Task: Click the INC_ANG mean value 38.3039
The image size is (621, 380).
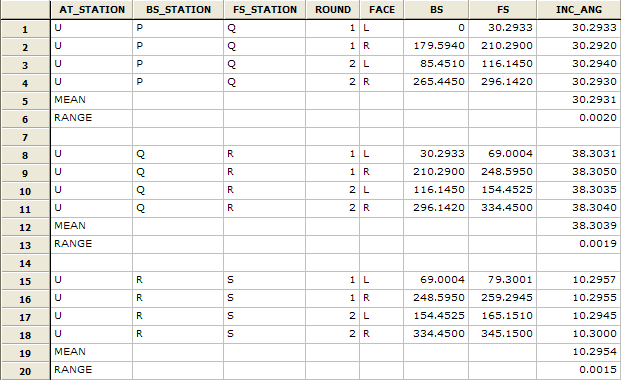Action: (x=579, y=226)
